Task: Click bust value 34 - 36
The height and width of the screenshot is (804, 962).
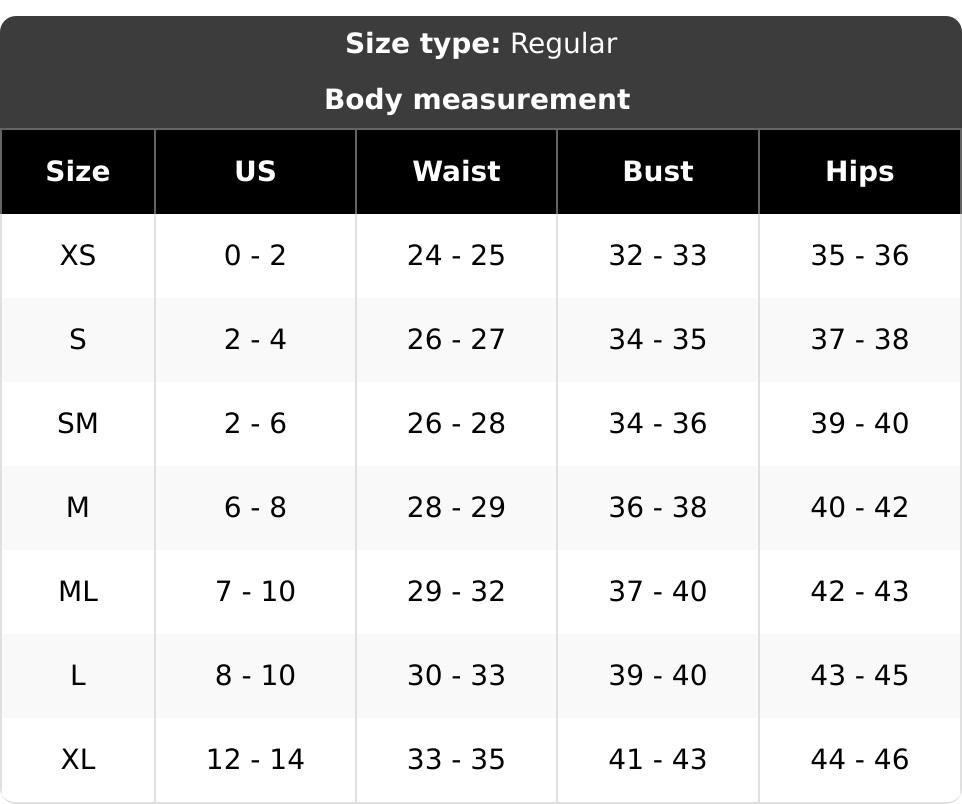Action: point(658,423)
